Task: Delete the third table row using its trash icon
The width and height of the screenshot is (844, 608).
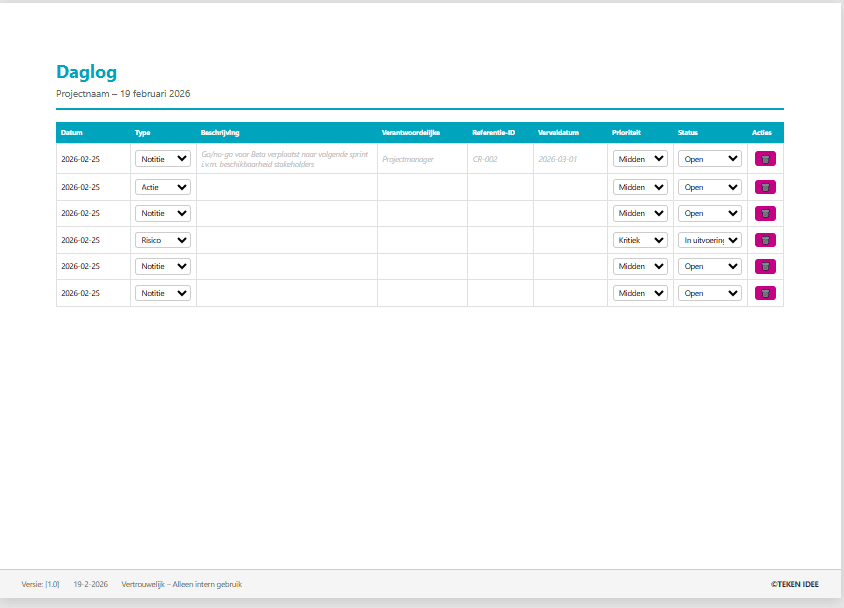Action: (765, 214)
